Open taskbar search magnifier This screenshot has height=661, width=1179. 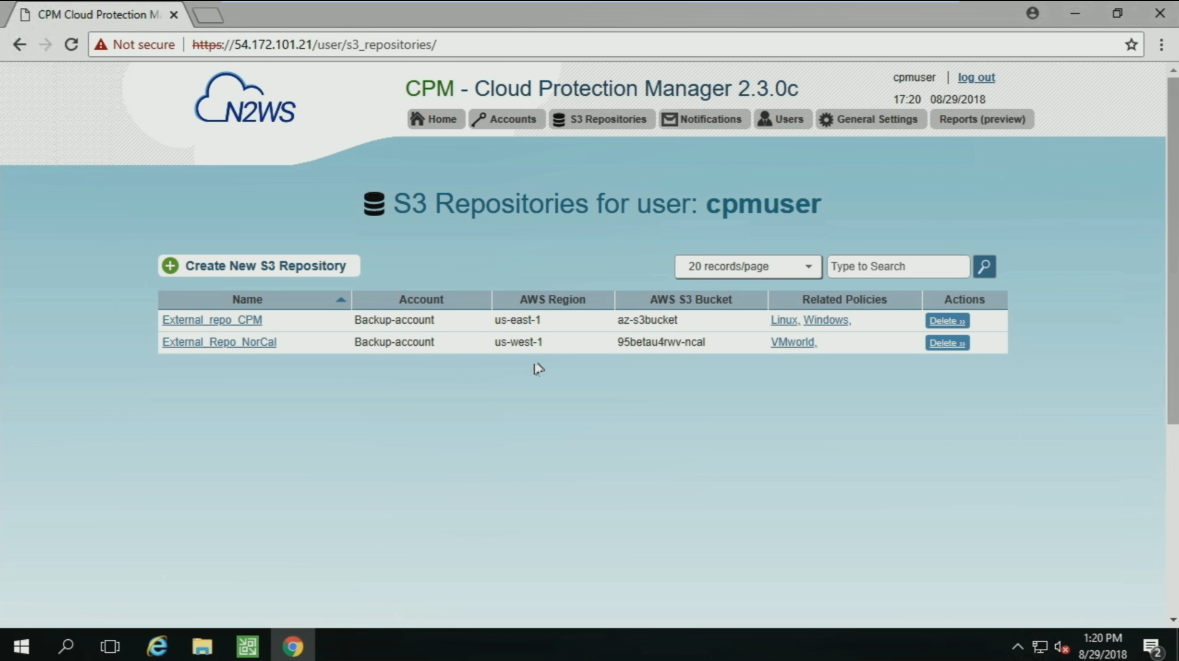coord(66,646)
